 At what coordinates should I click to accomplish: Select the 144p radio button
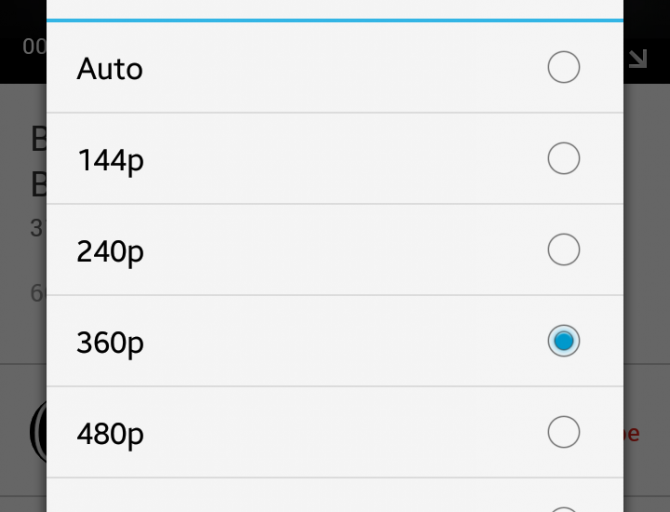click(563, 159)
